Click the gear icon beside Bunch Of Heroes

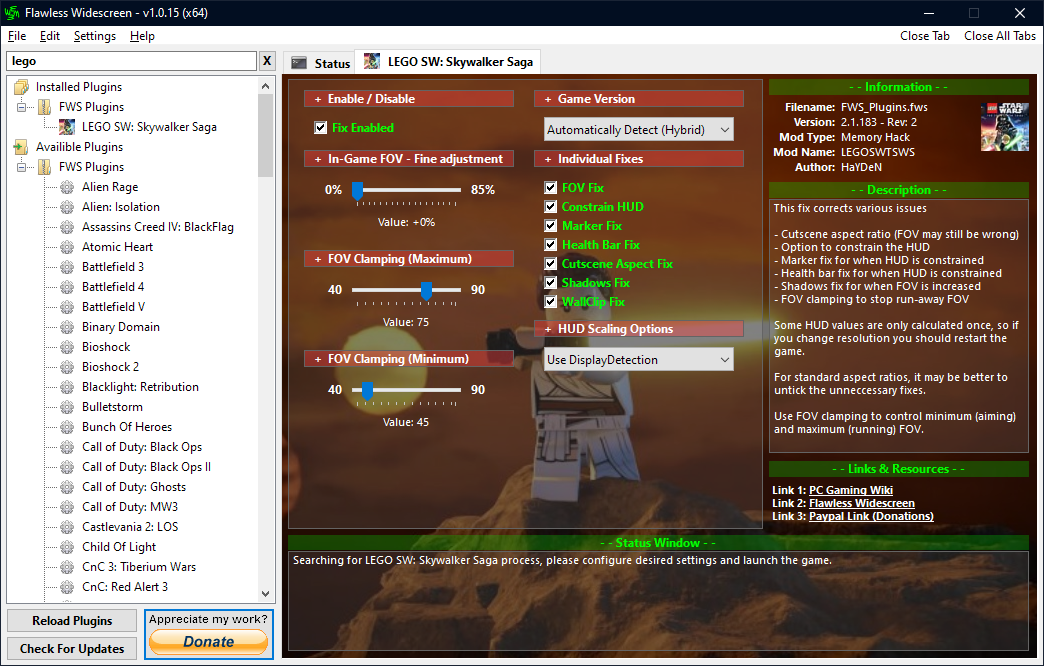point(67,427)
